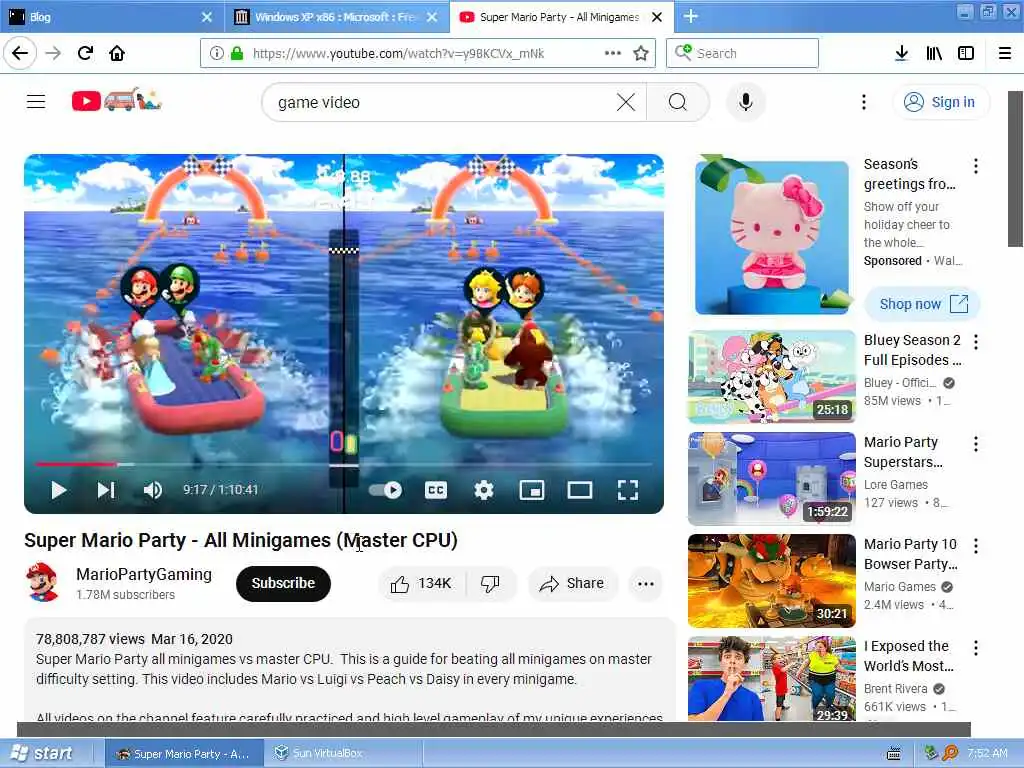The height and width of the screenshot is (768, 1024).
Task: Dislike the video
Action: click(x=490, y=583)
